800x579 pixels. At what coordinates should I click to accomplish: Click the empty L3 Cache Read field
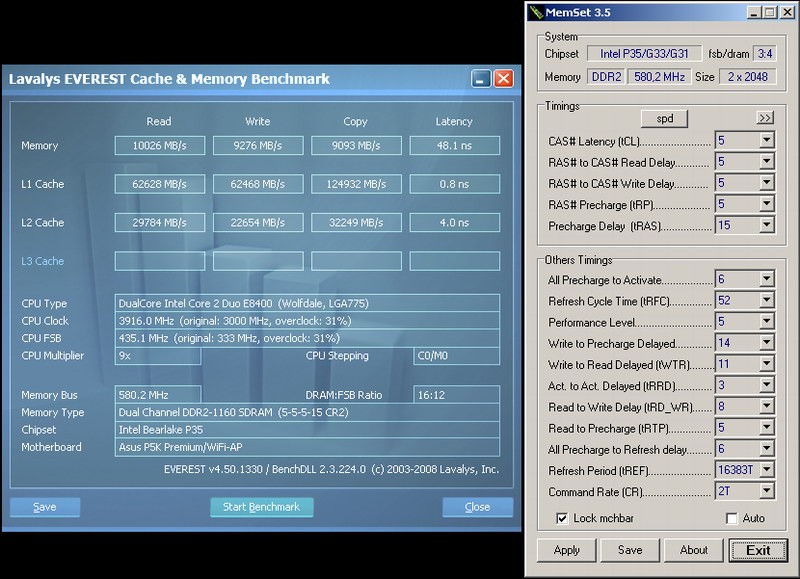pos(160,261)
